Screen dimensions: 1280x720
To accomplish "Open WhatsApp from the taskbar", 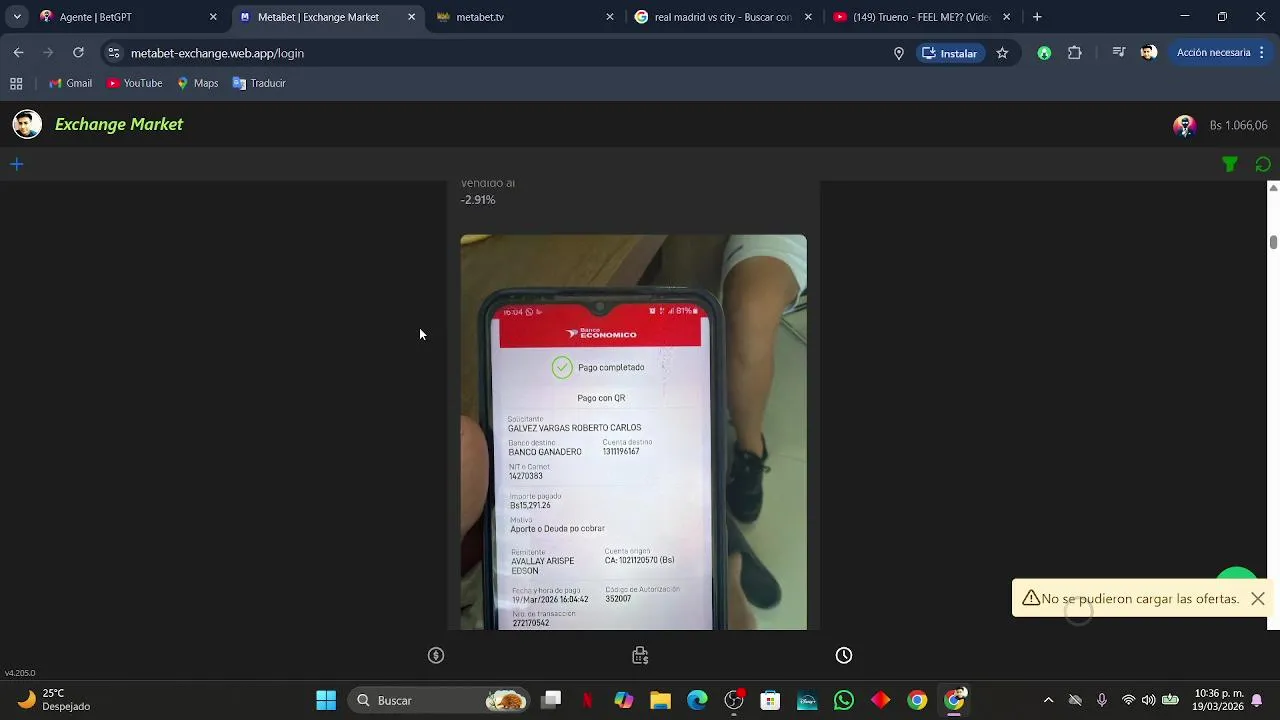I will [x=844, y=700].
